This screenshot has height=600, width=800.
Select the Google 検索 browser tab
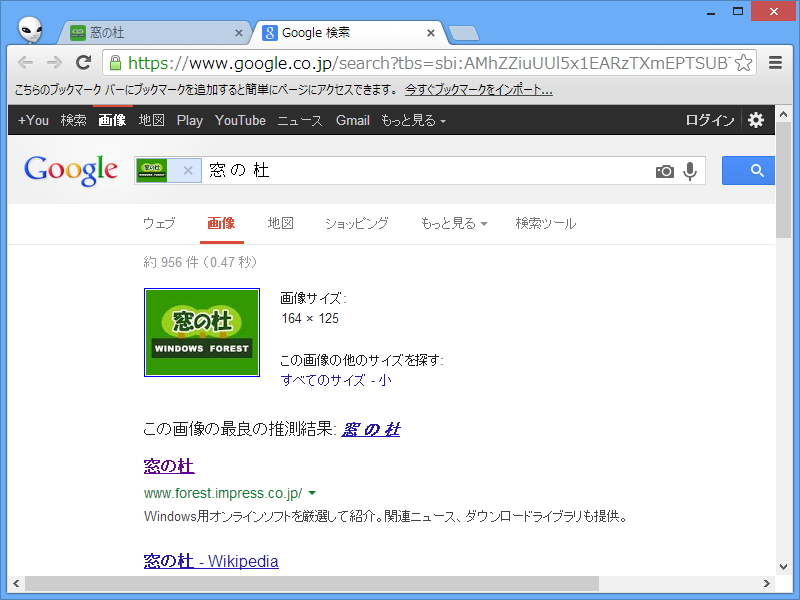pos(349,33)
